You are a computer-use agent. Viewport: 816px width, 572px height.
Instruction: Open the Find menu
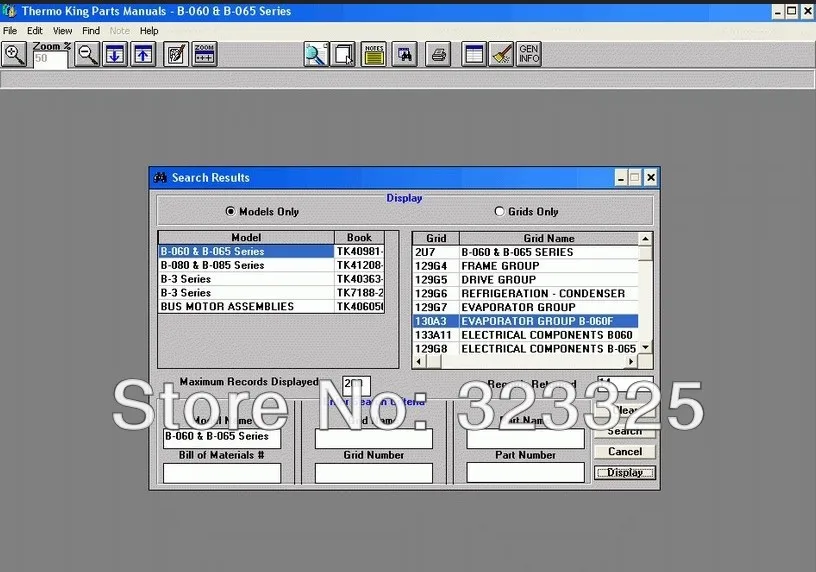tap(91, 31)
